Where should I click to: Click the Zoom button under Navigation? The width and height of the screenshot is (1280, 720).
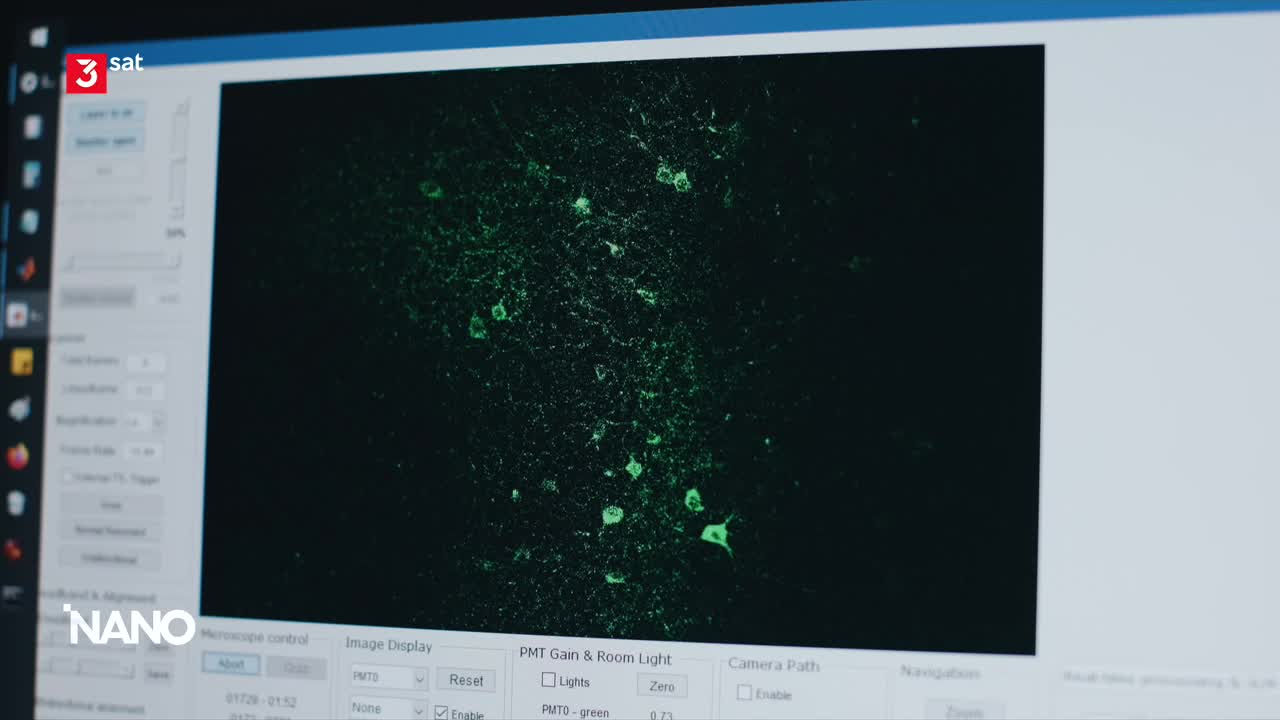coord(963,711)
